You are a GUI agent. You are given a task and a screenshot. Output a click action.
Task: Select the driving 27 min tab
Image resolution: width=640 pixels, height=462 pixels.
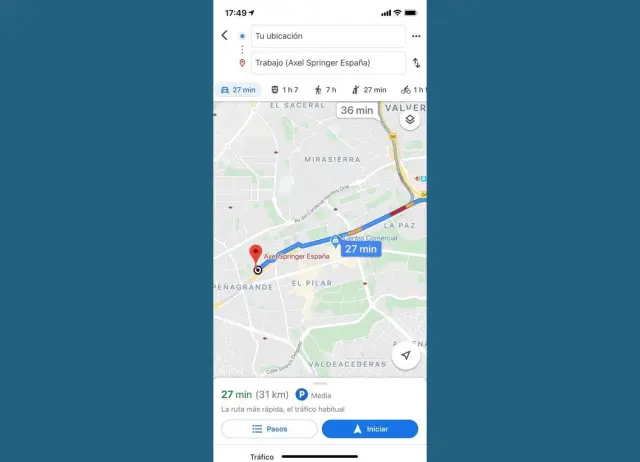pos(238,90)
